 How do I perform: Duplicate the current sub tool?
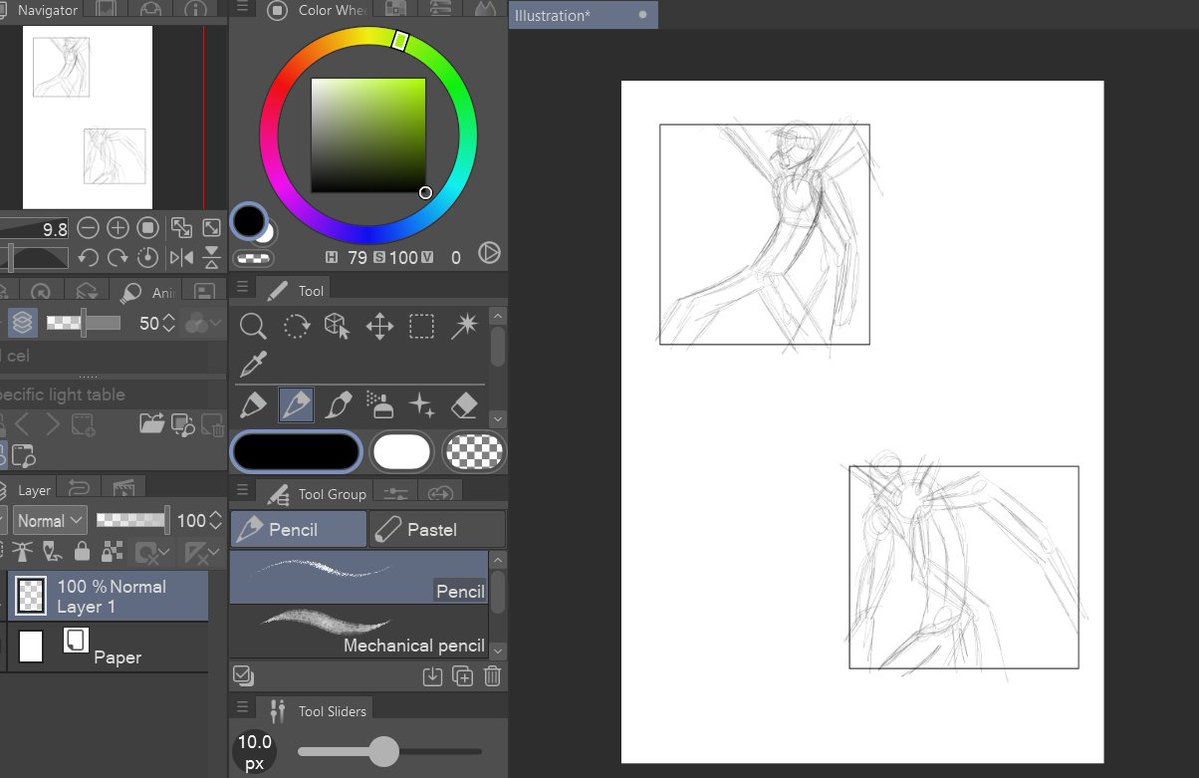[x=463, y=676]
